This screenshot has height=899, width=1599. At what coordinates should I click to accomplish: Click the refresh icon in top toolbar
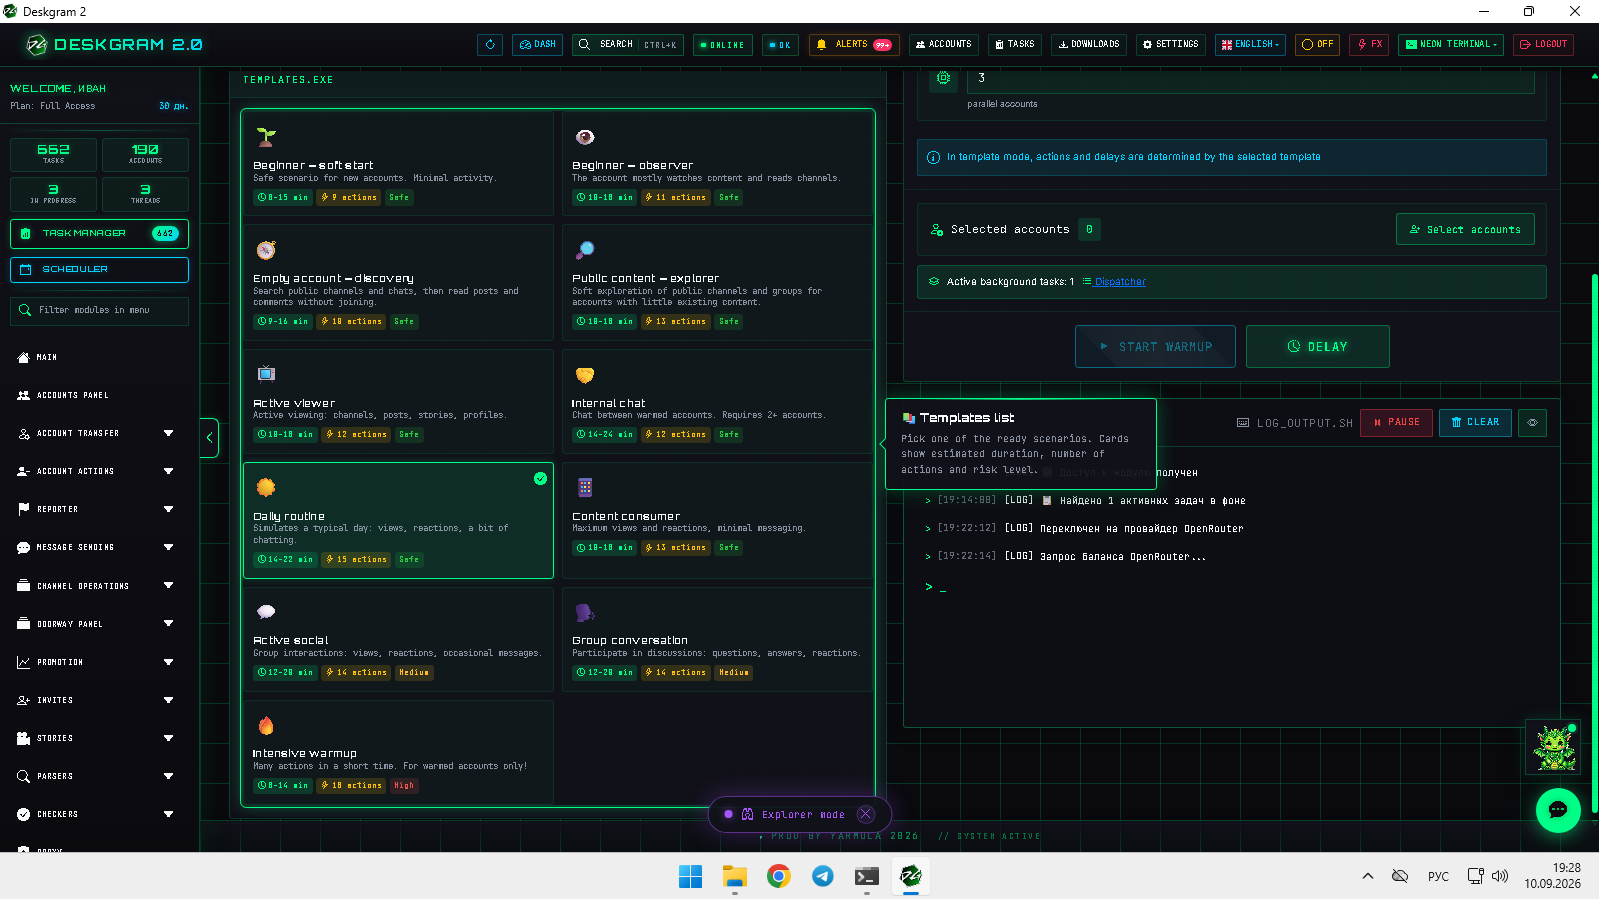(490, 45)
